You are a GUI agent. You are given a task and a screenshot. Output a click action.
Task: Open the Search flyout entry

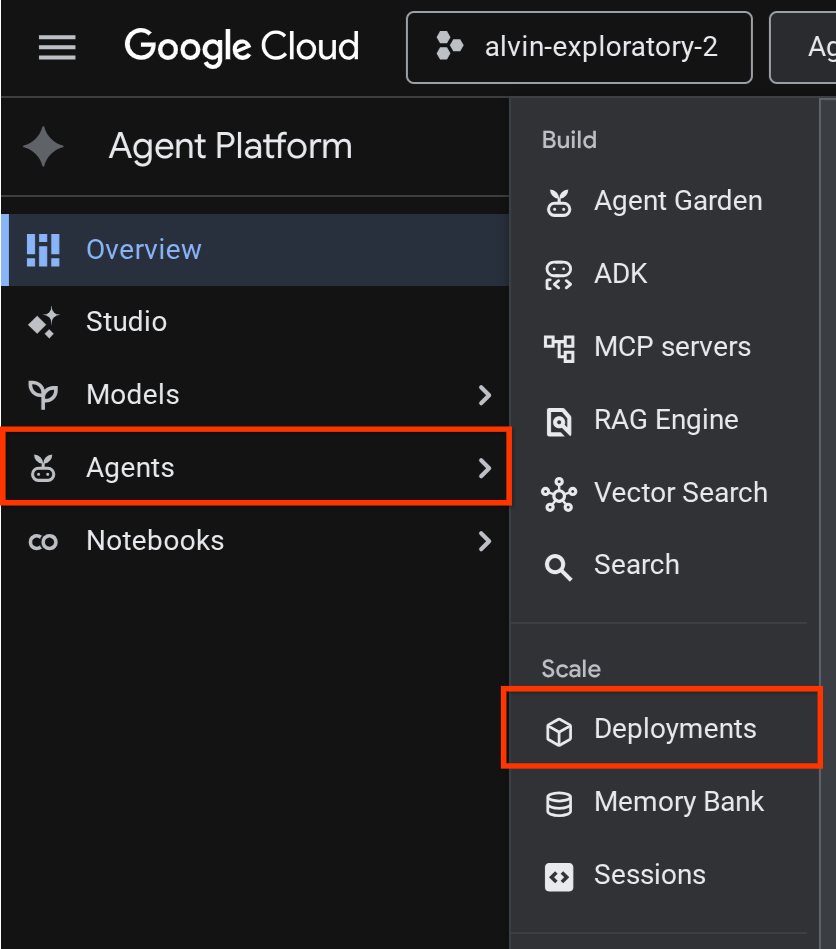tap(664, 565)
